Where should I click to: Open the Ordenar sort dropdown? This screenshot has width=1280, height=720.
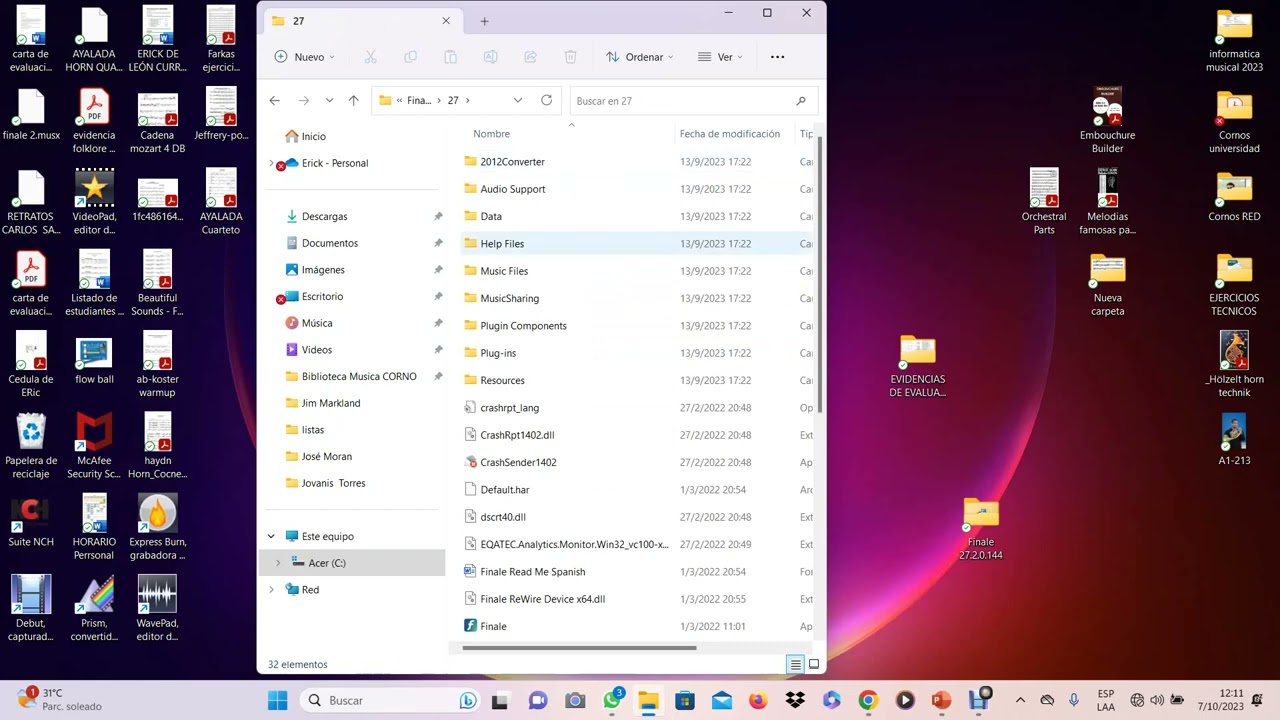pos(640,57)
